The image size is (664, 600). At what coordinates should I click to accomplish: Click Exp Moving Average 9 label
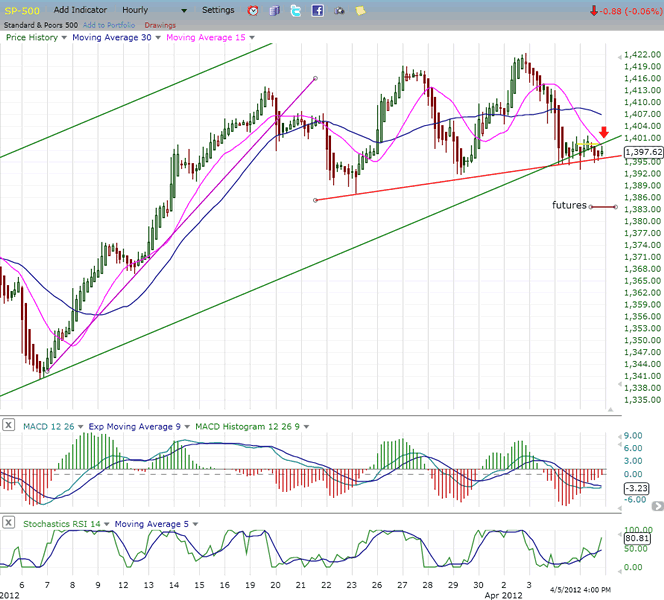tap(135, 426)
